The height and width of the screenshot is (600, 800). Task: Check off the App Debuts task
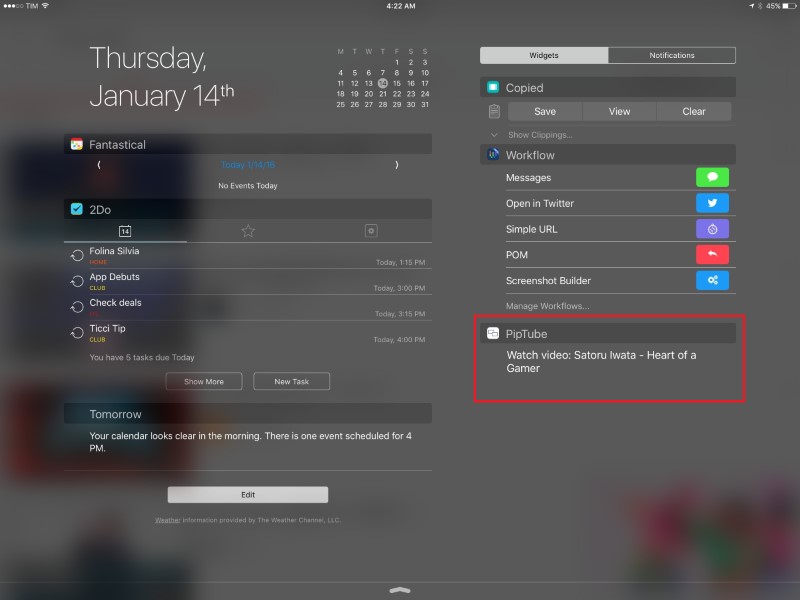[77, 282]
